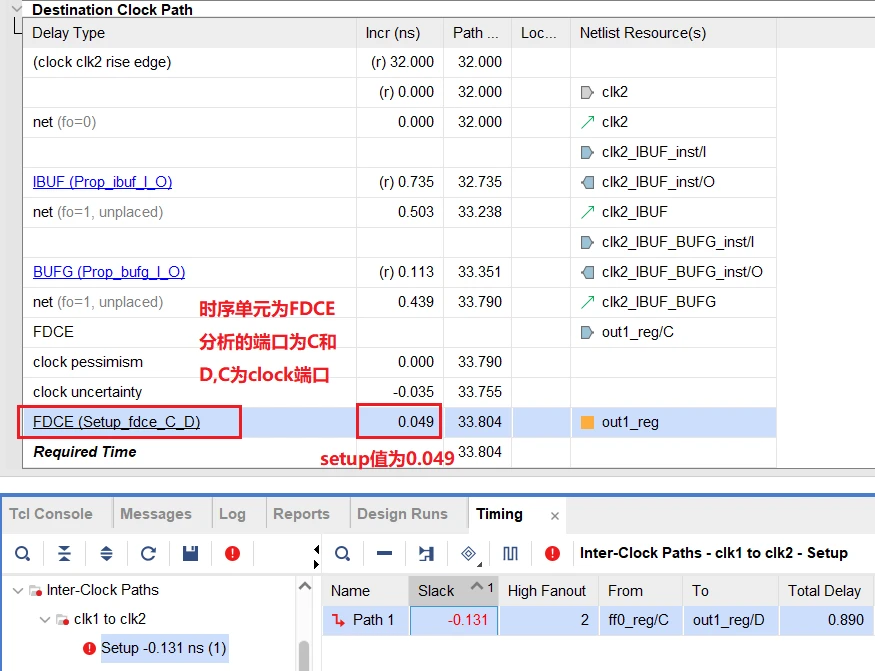Image resolution: width=875 pixels, height=671 pixels.
Task: Click the clk2_IBUF net arrow icon
Action: point(587,212)
